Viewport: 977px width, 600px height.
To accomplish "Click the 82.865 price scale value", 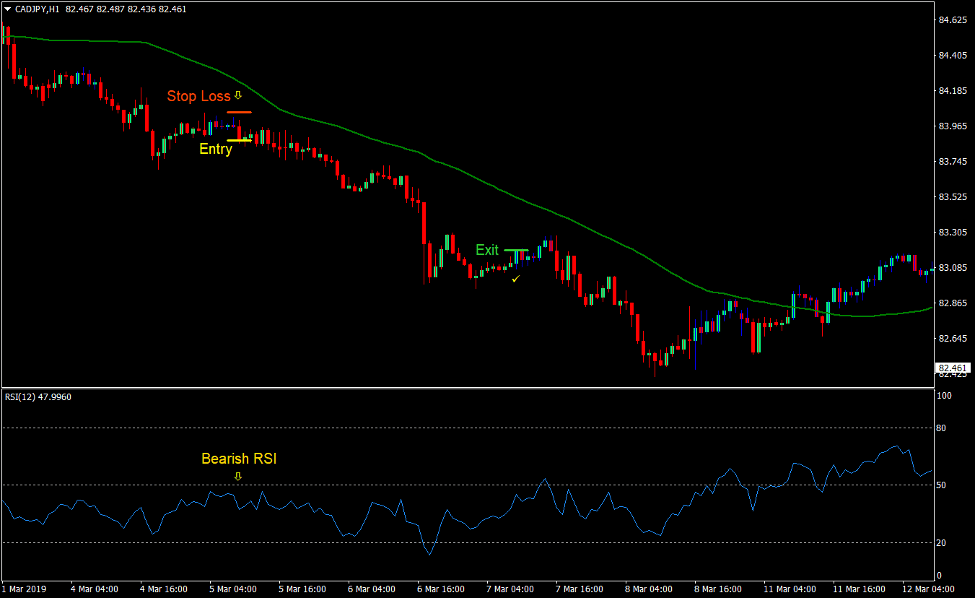I will click(954, 301).
